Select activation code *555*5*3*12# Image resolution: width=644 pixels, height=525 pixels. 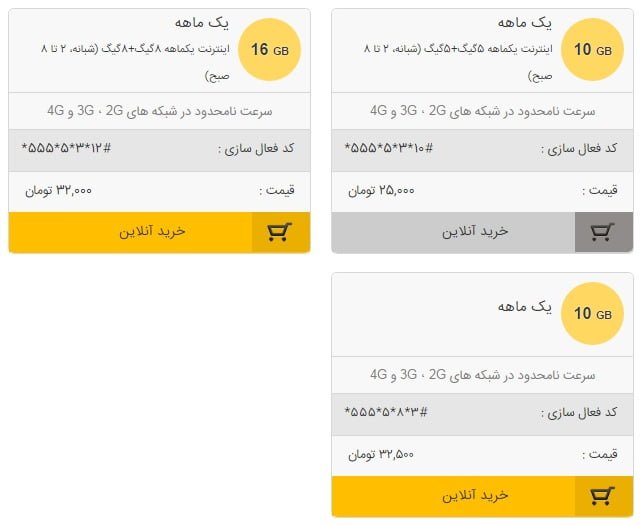66,149
